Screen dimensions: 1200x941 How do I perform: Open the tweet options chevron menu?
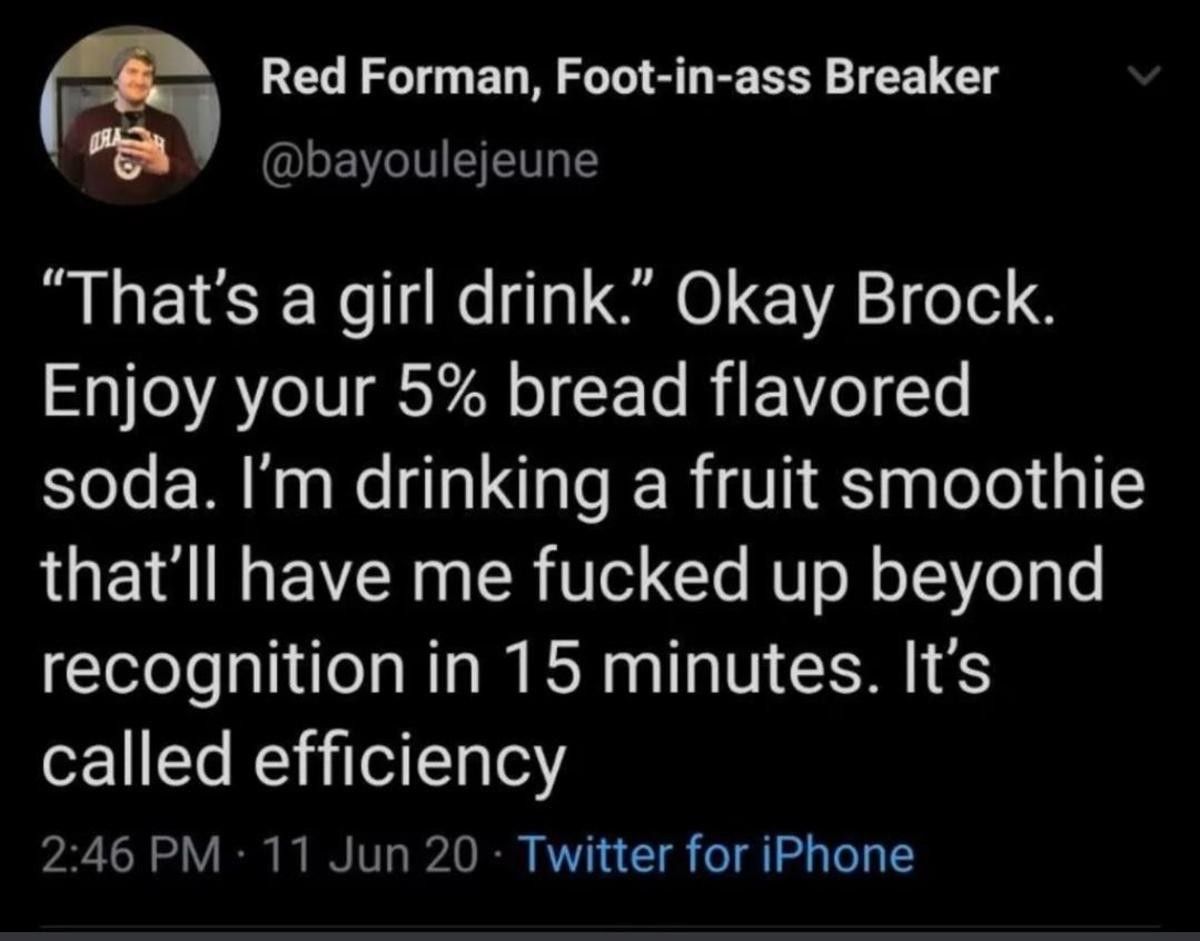pos(1152,74)
